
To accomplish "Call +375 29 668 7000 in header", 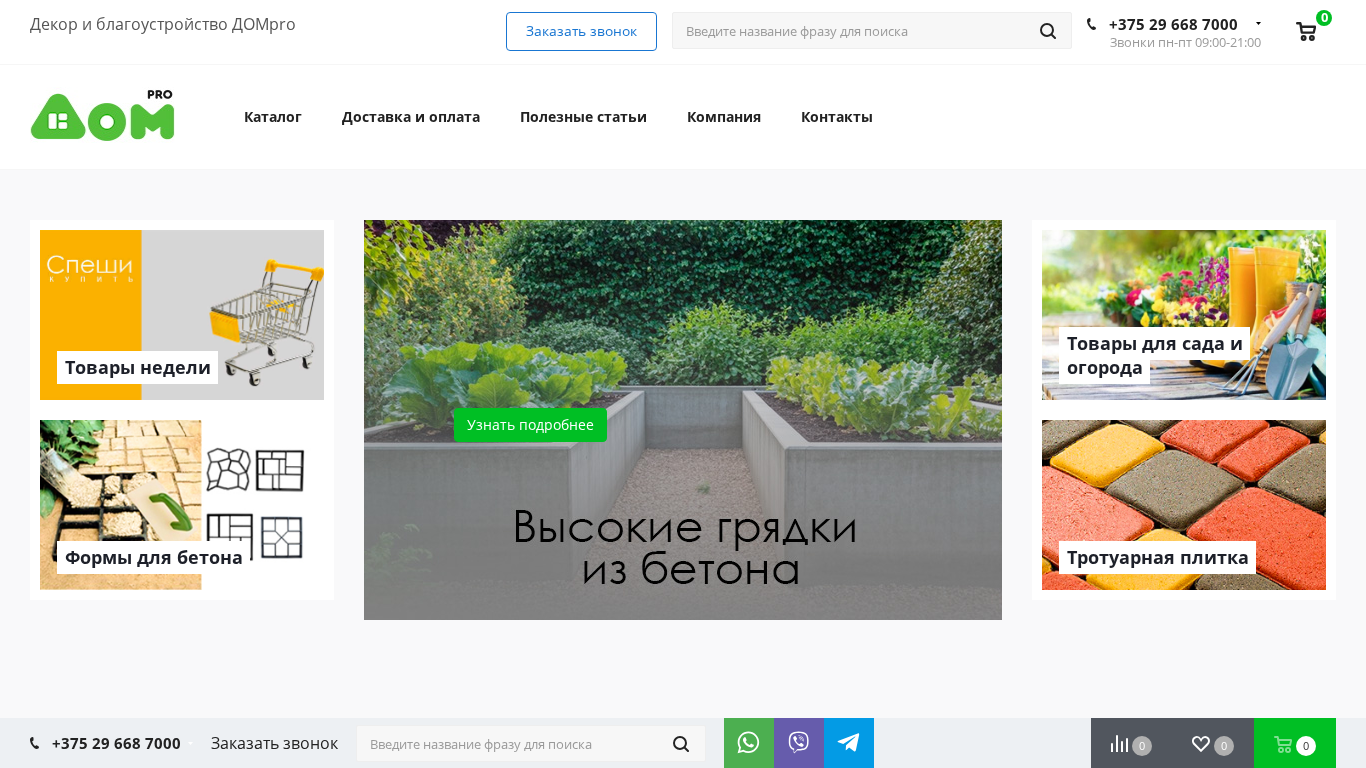I will click(1173, 24).
